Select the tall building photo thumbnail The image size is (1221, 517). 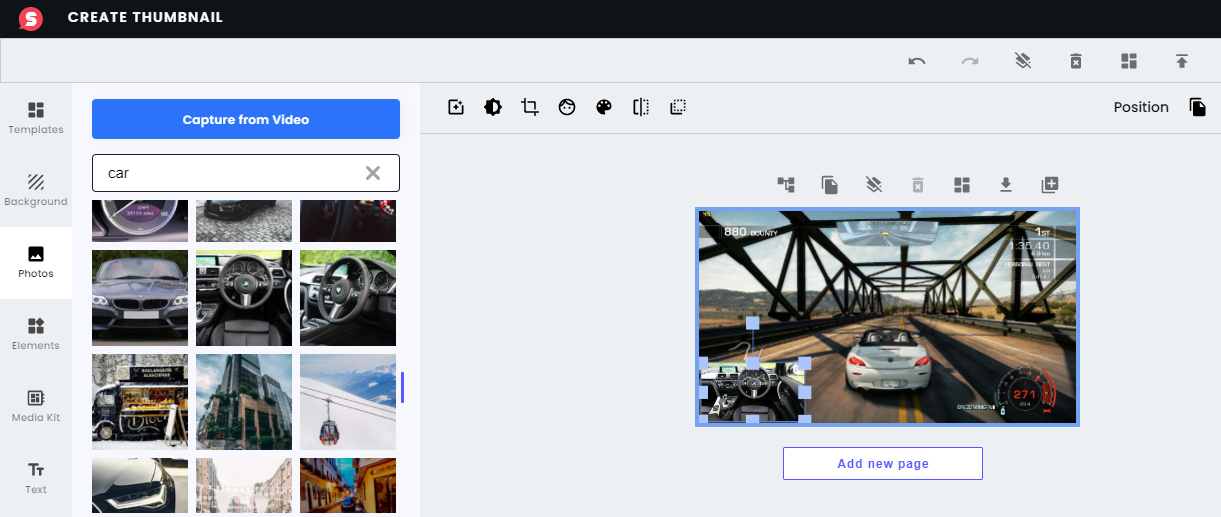(244, 402)
